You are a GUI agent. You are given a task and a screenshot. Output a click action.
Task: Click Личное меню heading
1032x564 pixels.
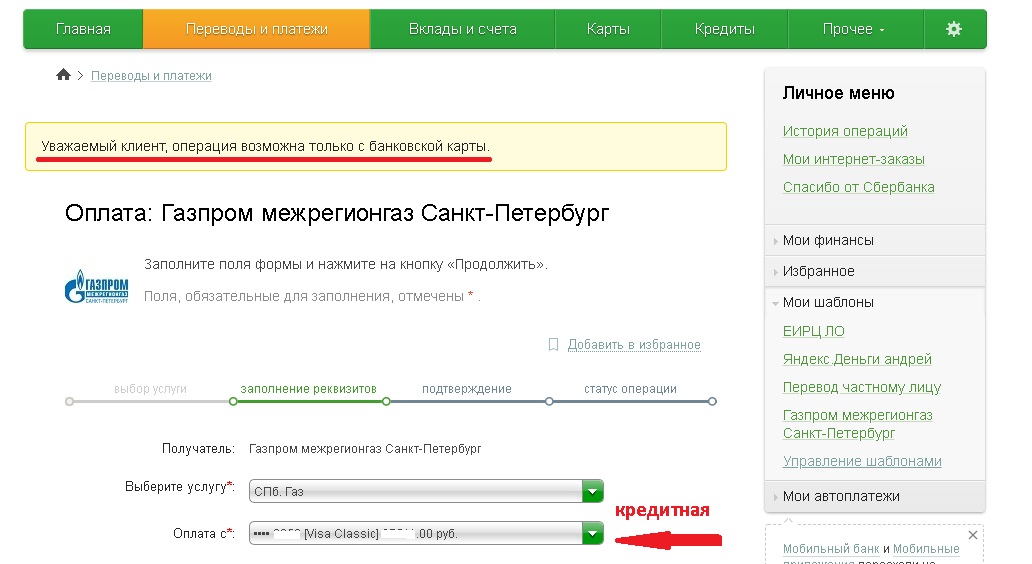pos(838,93)
